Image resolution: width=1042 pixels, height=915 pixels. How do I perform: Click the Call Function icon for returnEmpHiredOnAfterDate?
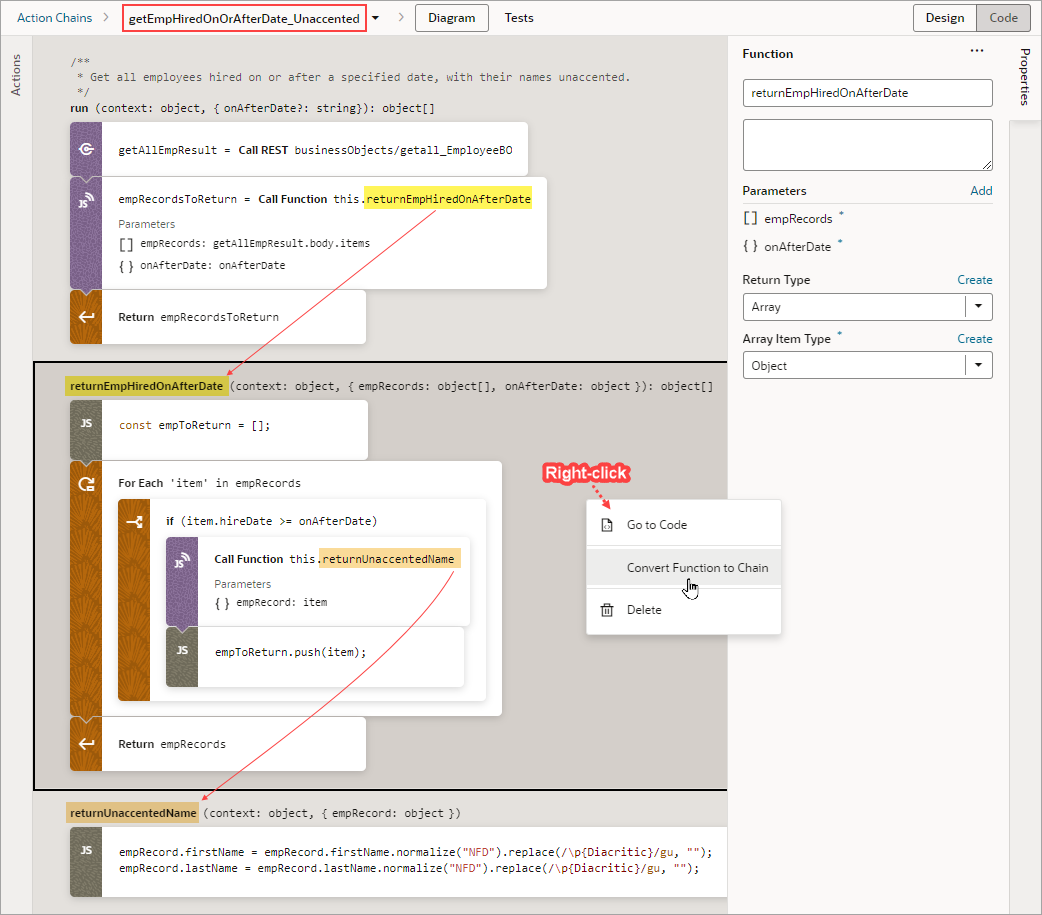[86, 199]
